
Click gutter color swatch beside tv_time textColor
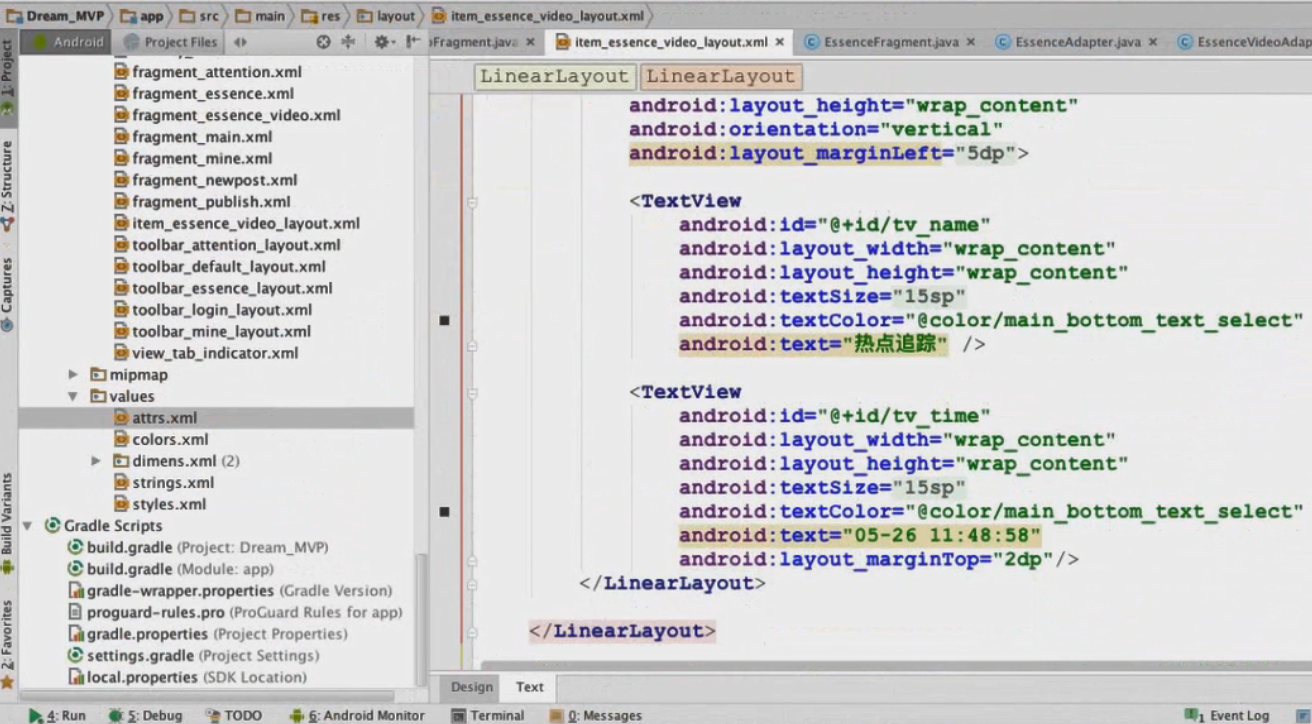point(444,511)
